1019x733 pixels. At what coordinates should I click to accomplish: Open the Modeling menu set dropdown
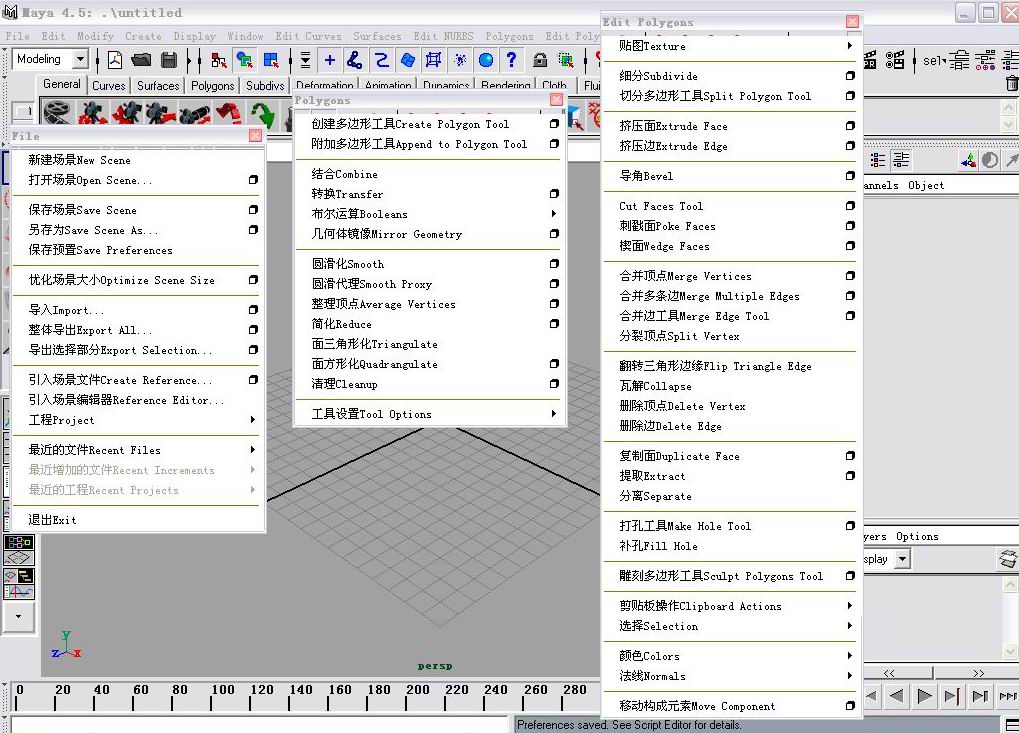pyautogui.click(x=80, y=59)
